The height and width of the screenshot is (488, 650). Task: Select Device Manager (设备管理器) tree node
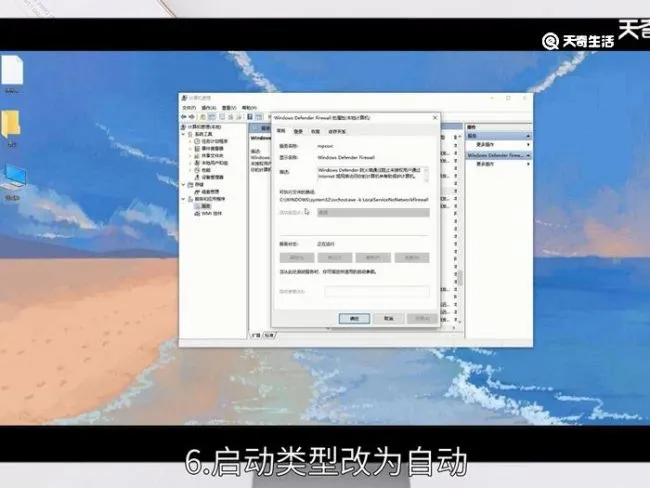[x=209, y=177]
